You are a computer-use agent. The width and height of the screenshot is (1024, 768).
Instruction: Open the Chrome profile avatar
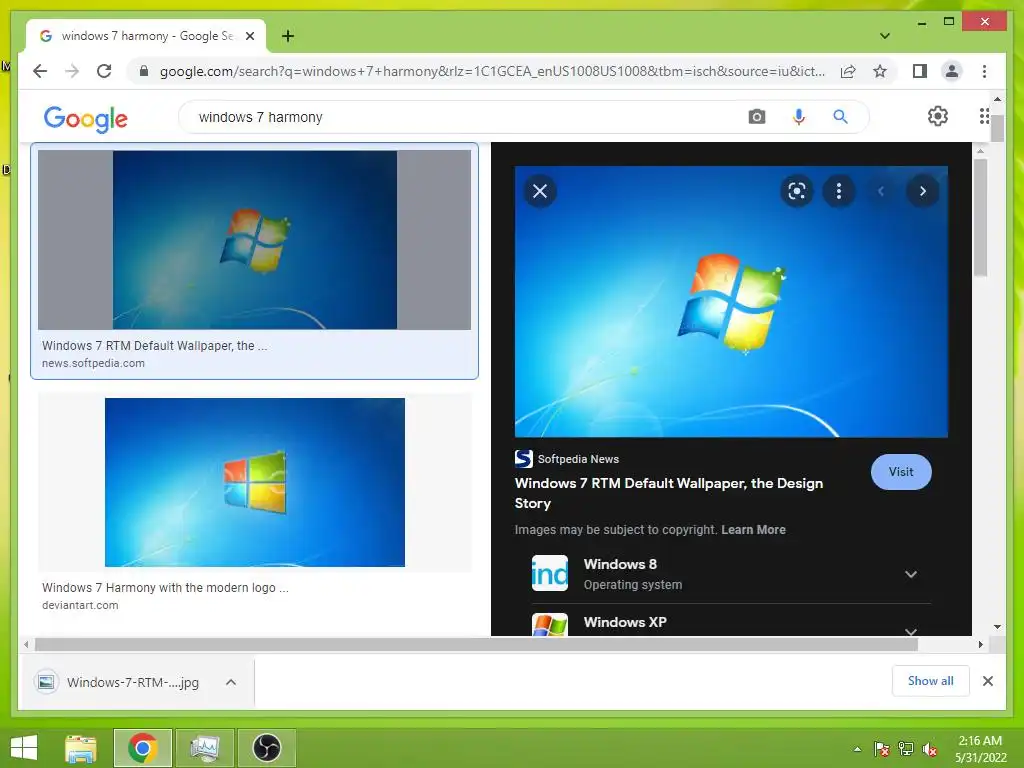952,71
